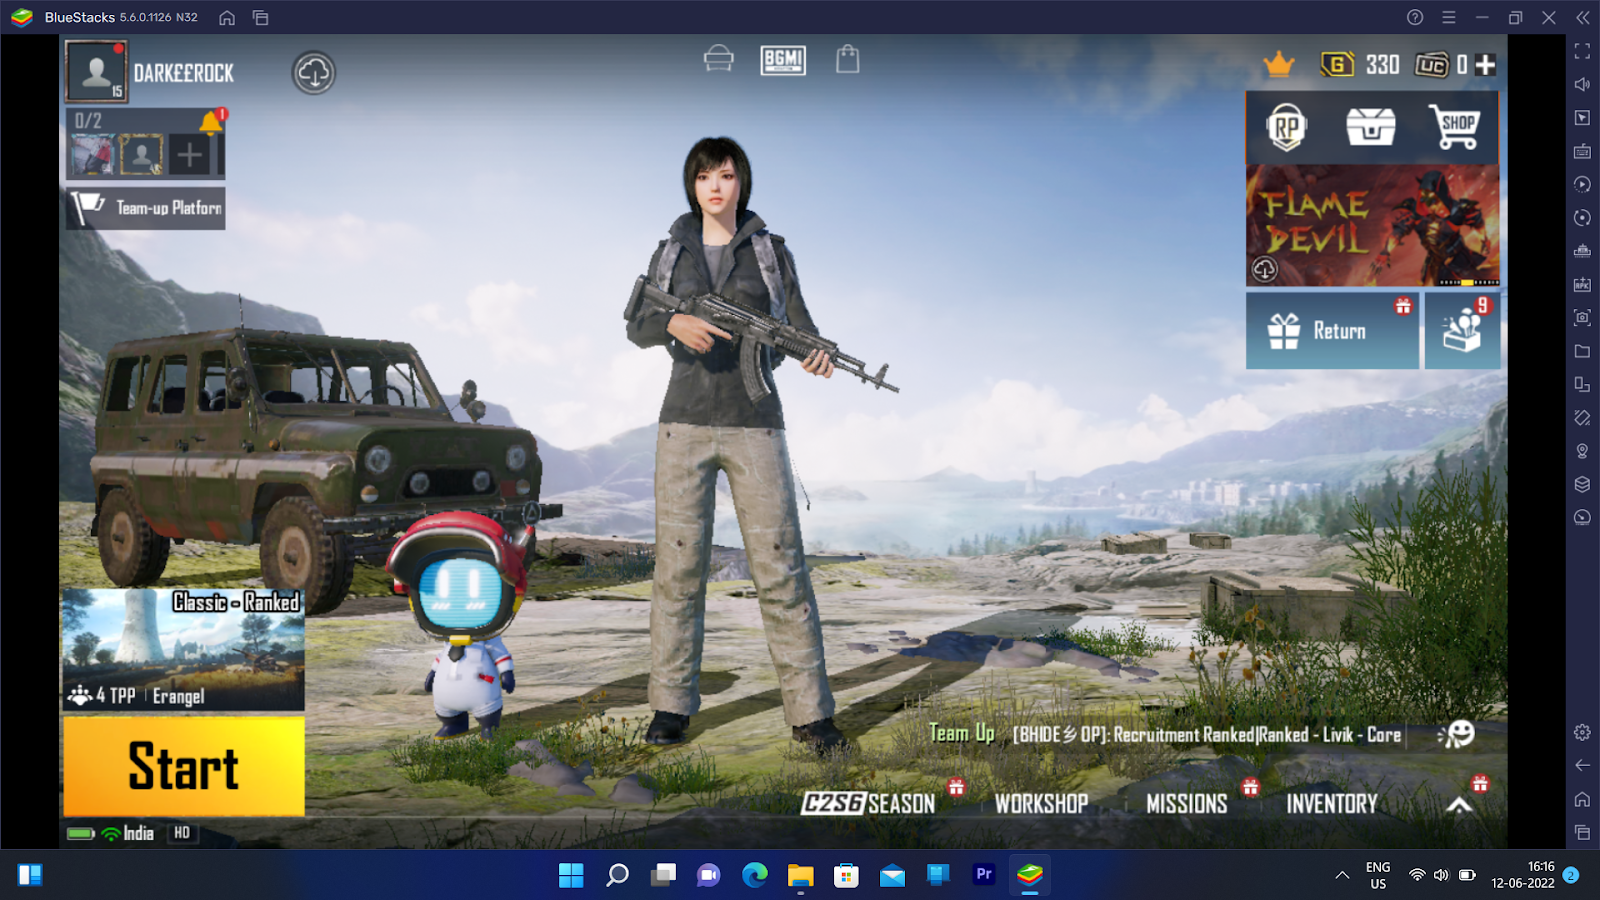Click the Team Up recruitment chat message
Screen dimensions: 1600x900
1165,734
